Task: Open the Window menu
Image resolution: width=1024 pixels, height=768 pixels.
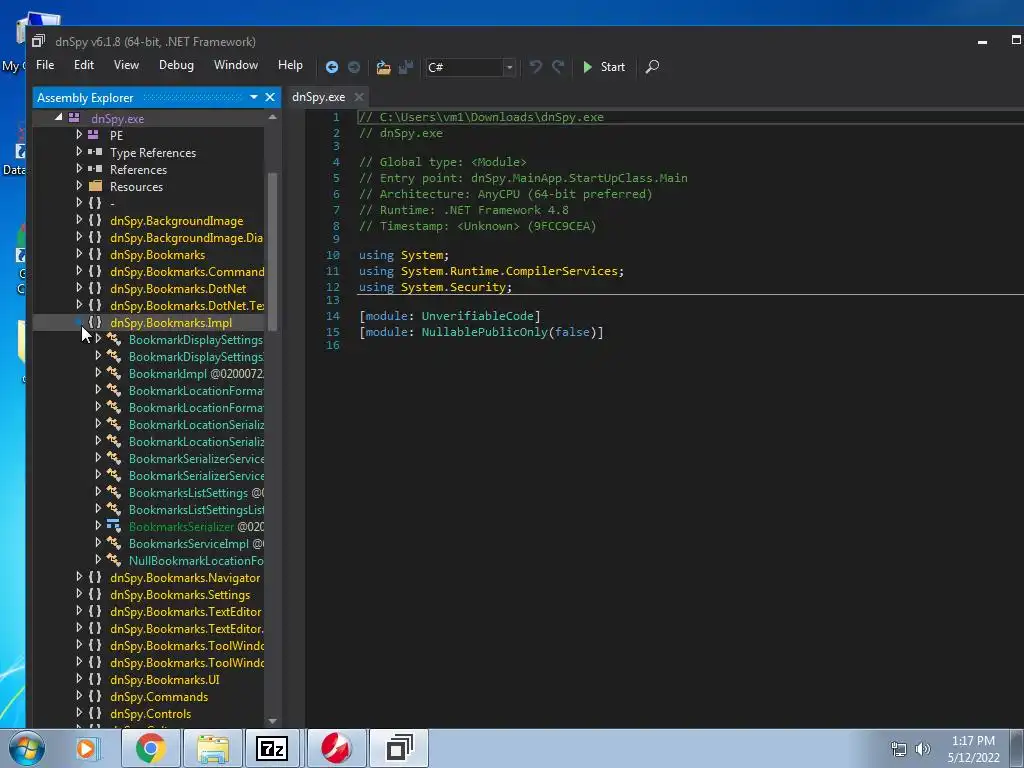Action: [x=236, y=65]
